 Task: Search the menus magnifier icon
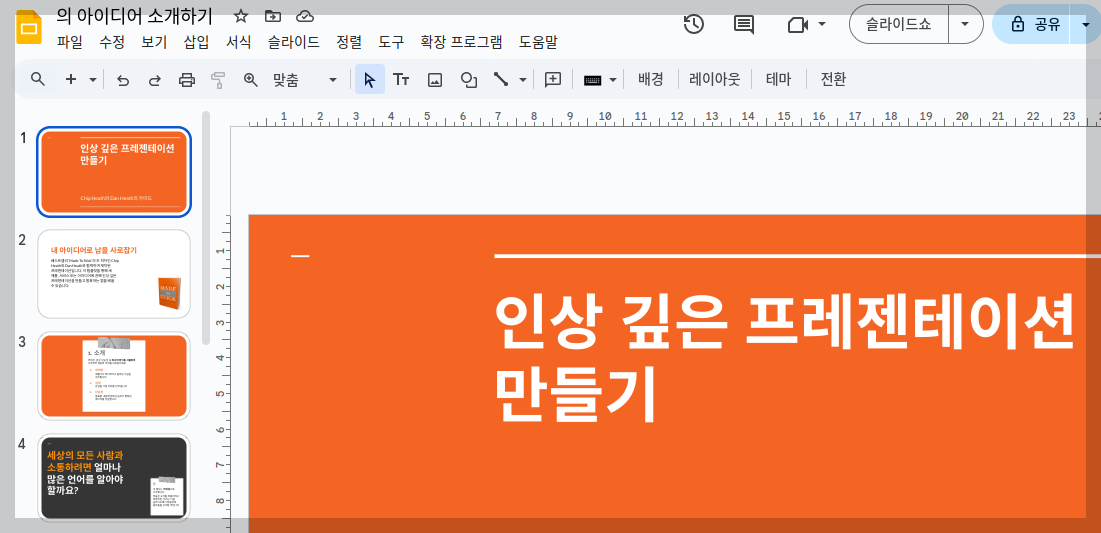(39, 79)
